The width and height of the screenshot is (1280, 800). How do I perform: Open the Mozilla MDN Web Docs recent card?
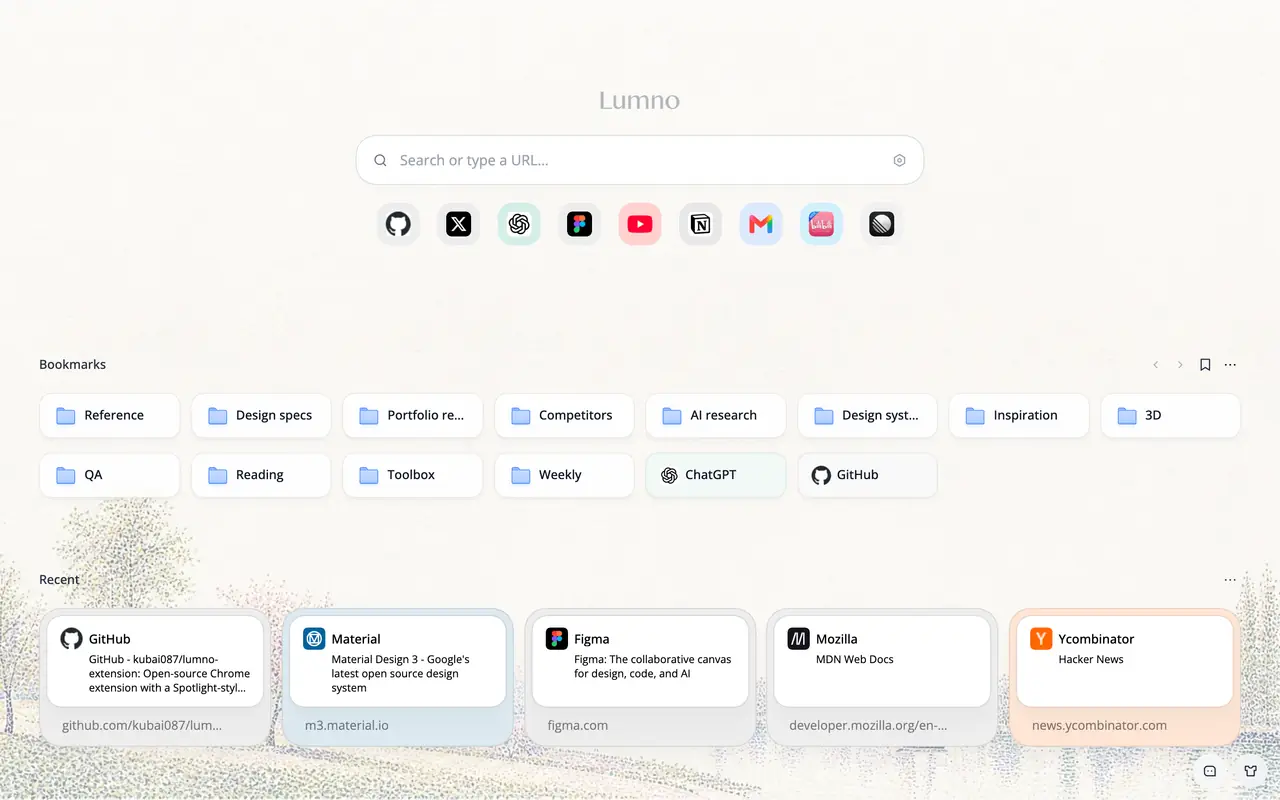(x=882, y=677)
